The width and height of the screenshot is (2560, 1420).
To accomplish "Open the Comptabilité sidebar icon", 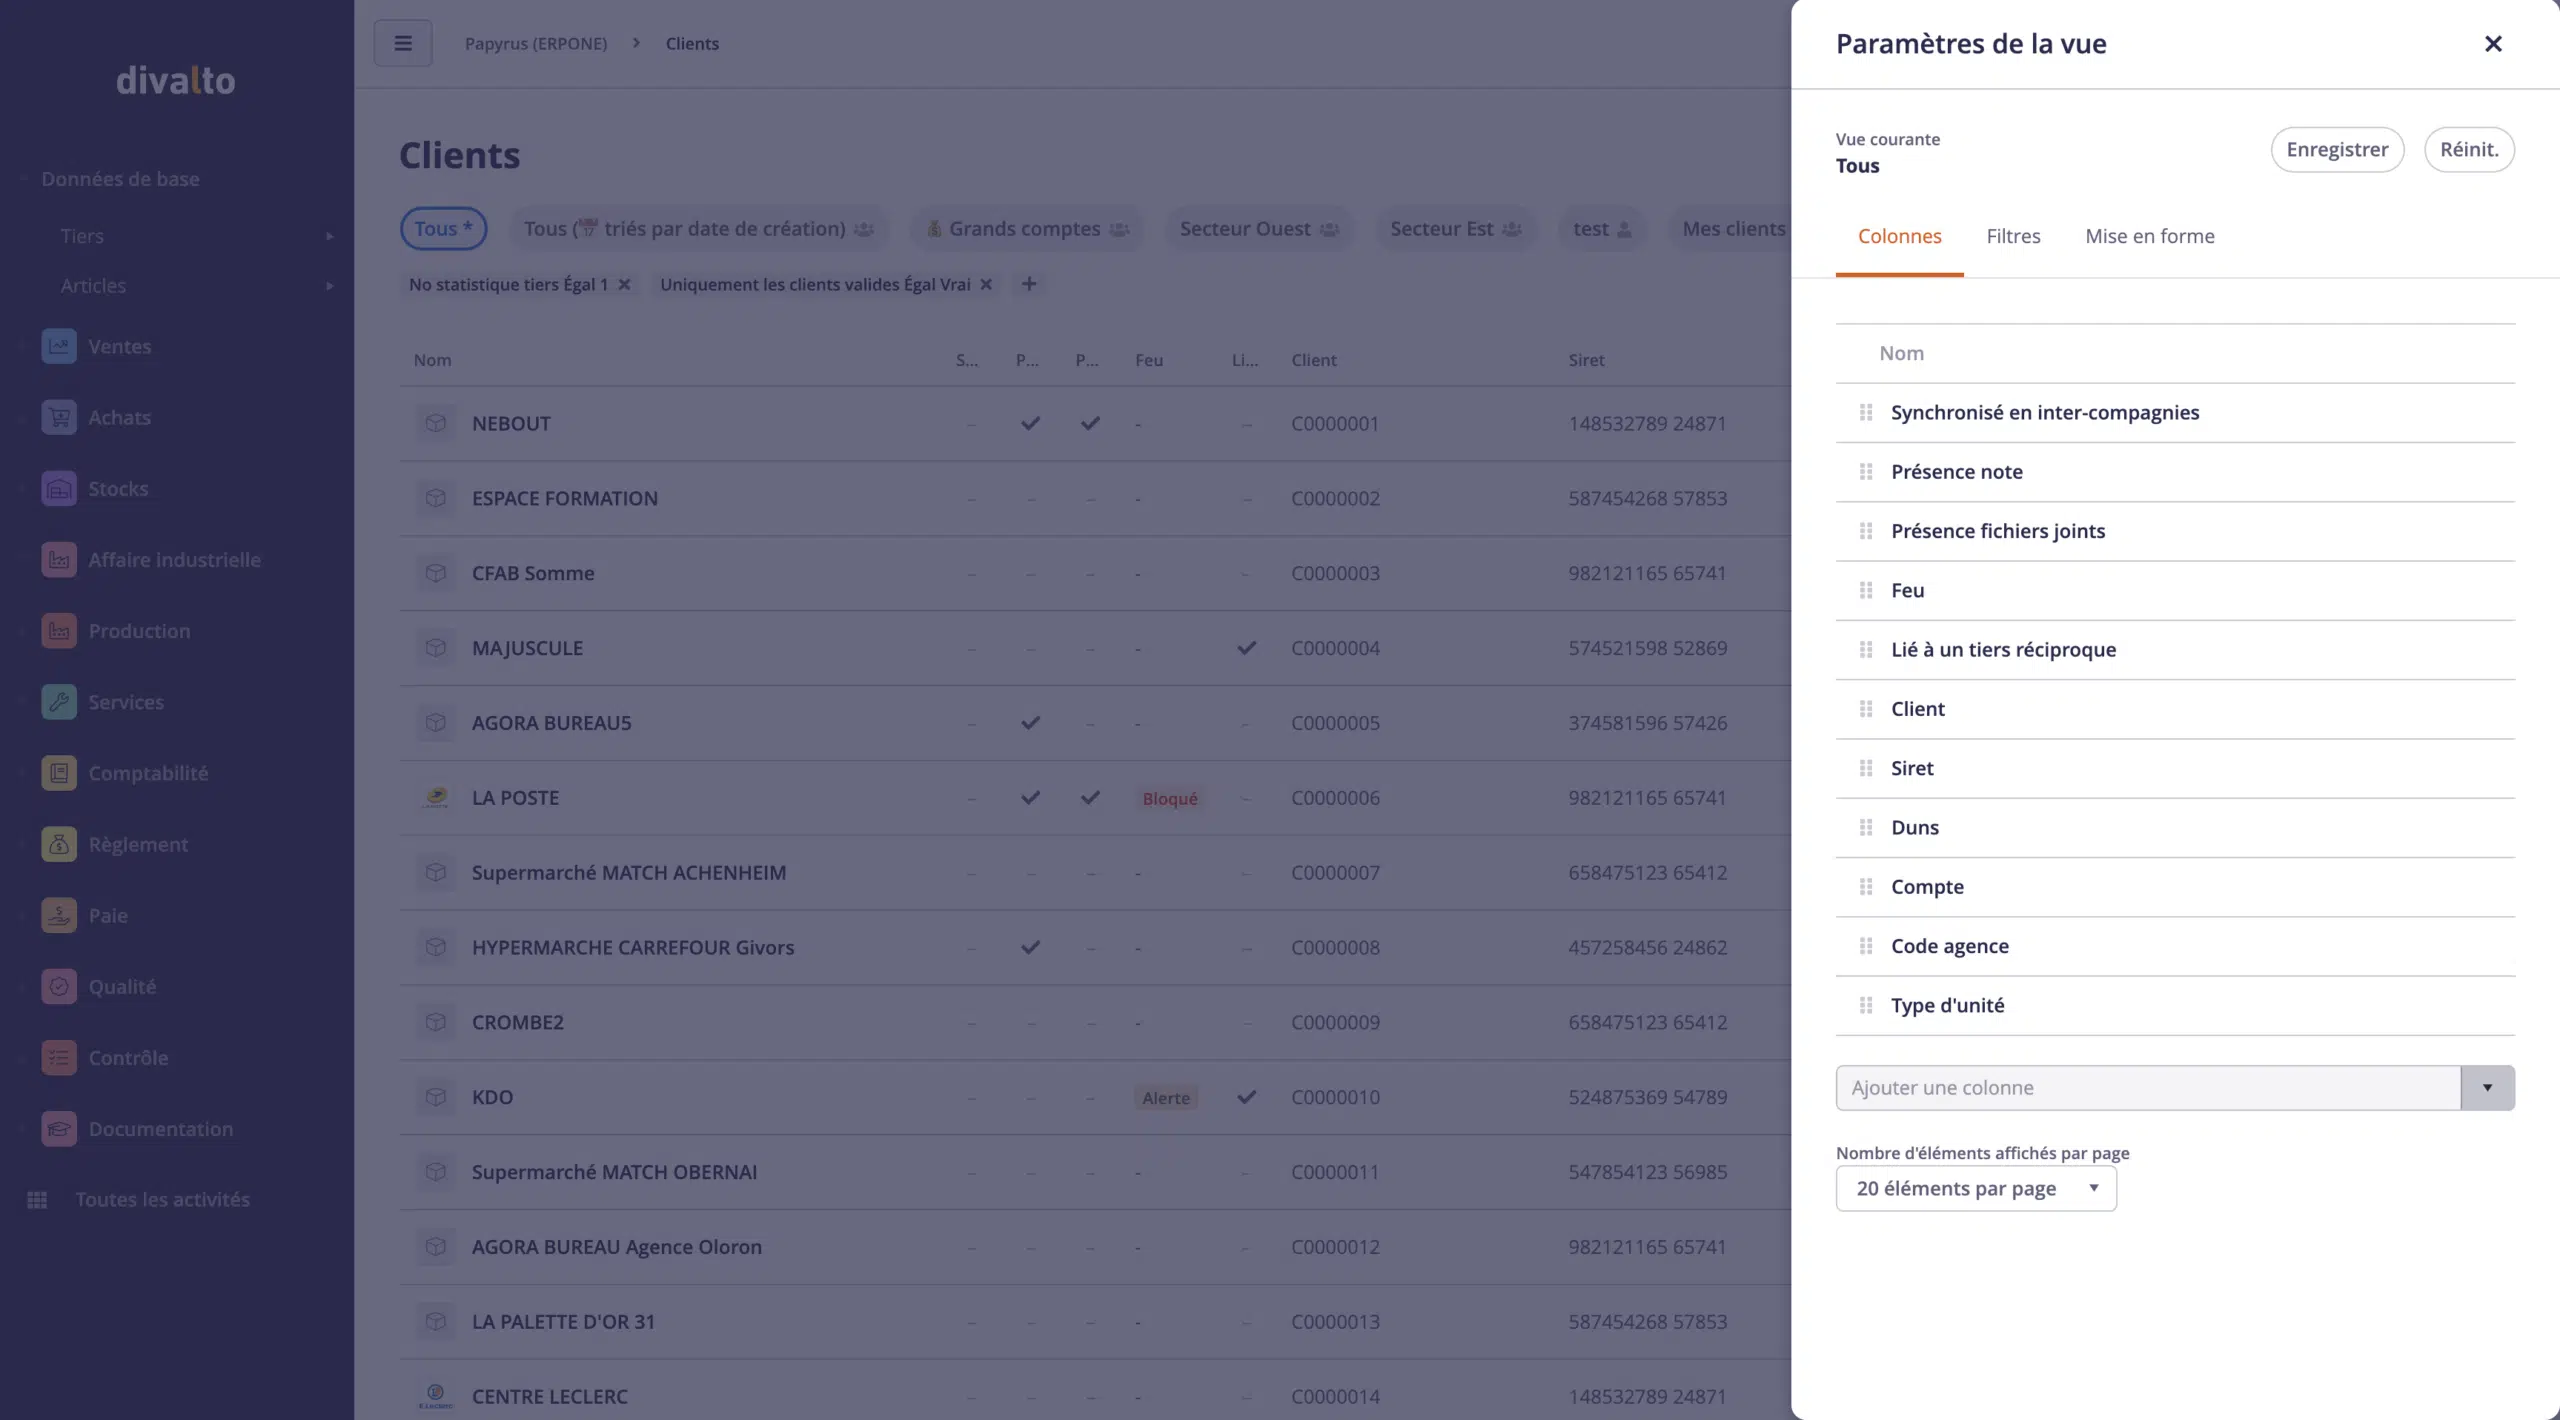I will [59, 773].
